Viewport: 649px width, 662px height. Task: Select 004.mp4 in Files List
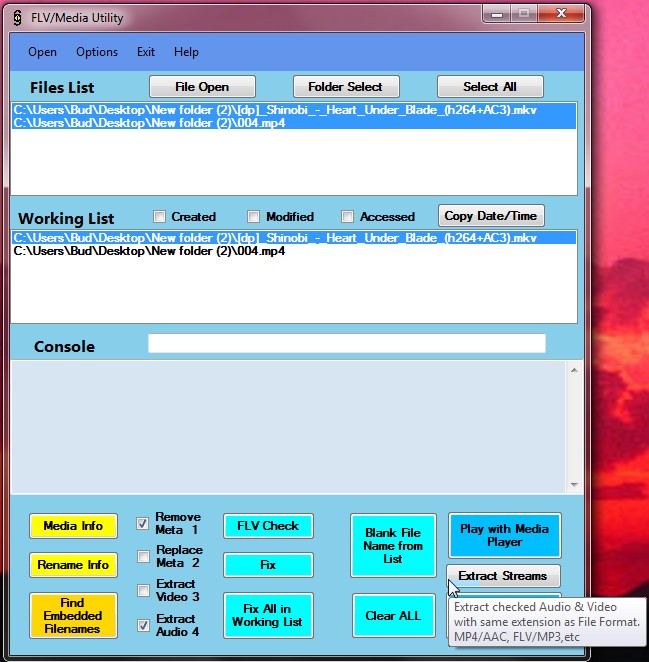294,123
